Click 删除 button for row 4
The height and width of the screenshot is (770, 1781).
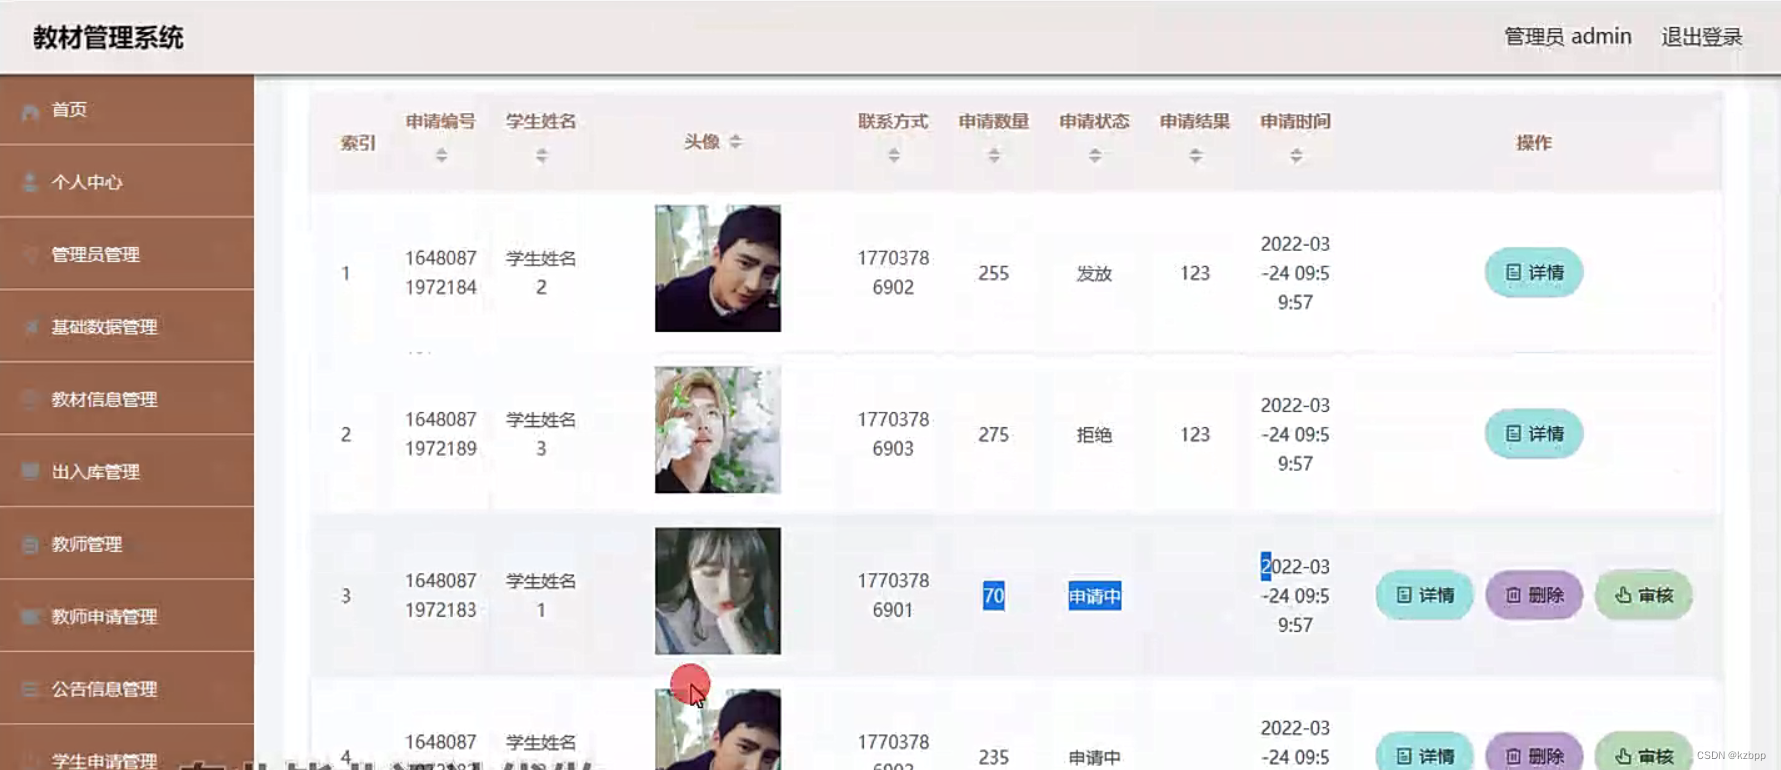click(x=1534, y=753)
